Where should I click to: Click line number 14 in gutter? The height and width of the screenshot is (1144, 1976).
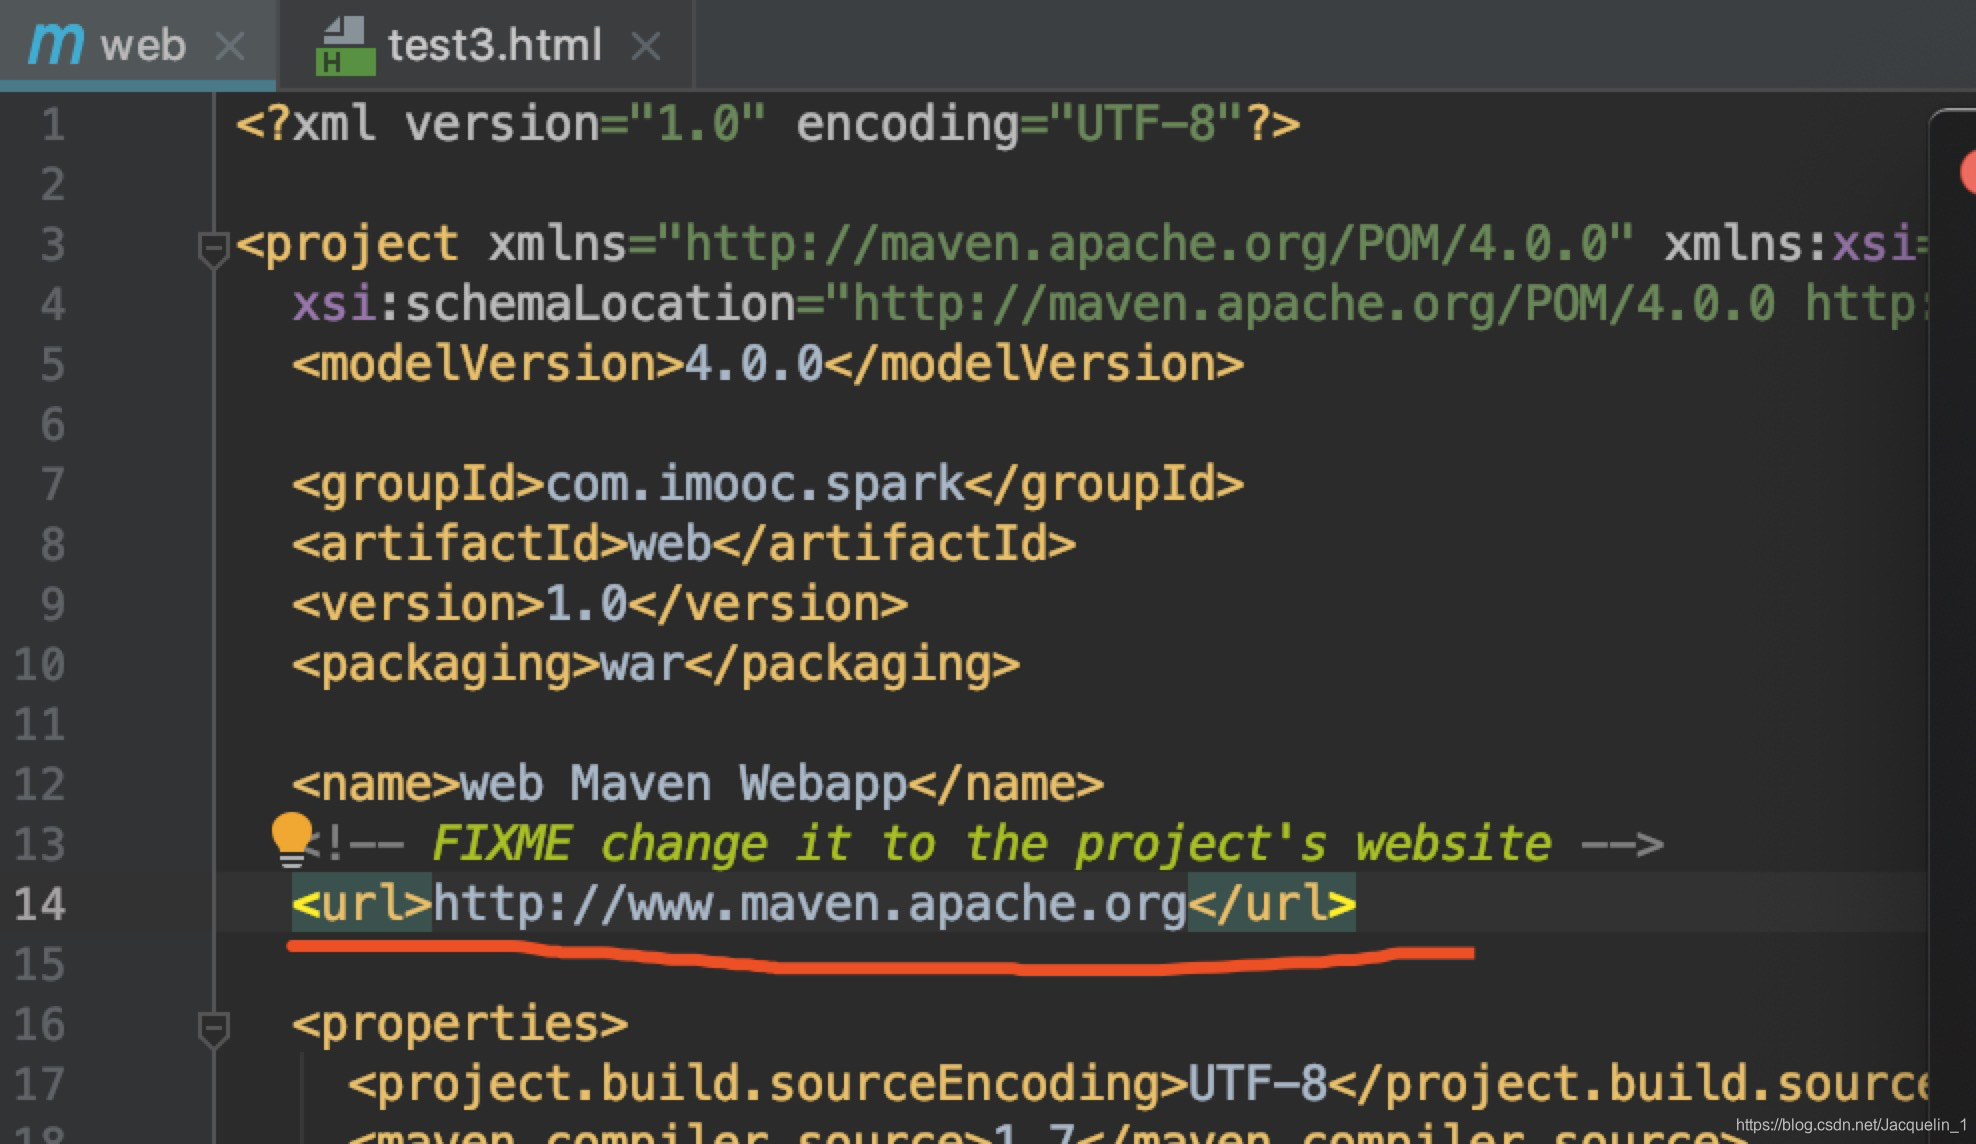[x=39, y=905]
